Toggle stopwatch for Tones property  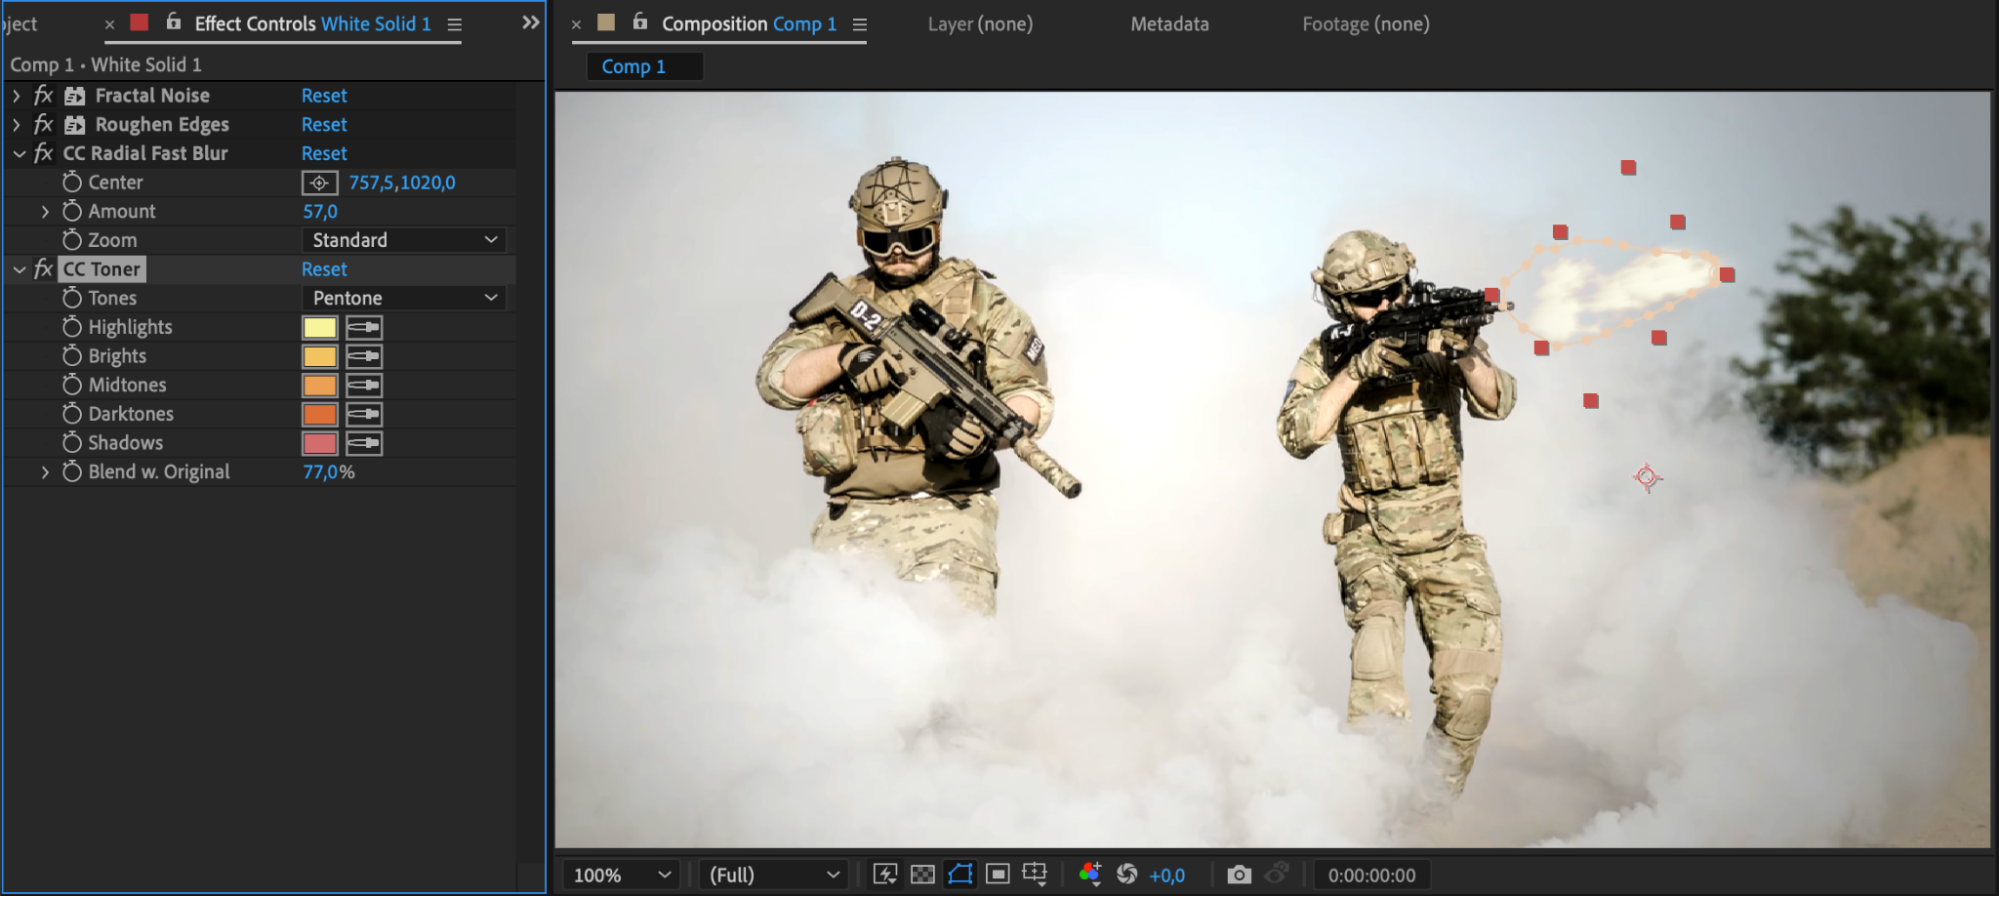pyautogui.click(x=72, y=298)
